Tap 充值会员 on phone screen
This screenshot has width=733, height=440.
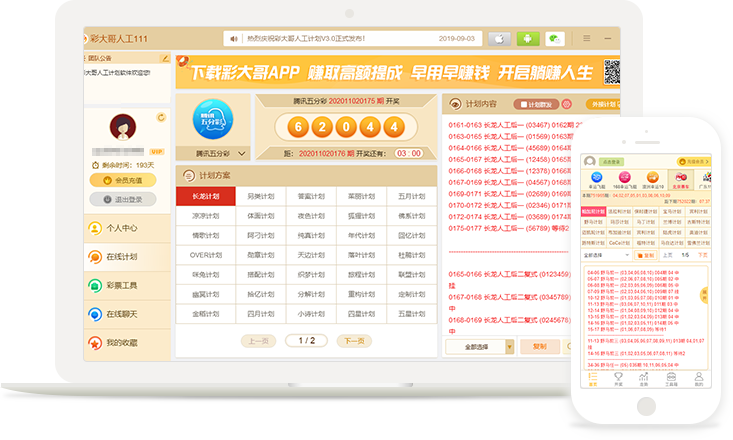pos(694,162)
